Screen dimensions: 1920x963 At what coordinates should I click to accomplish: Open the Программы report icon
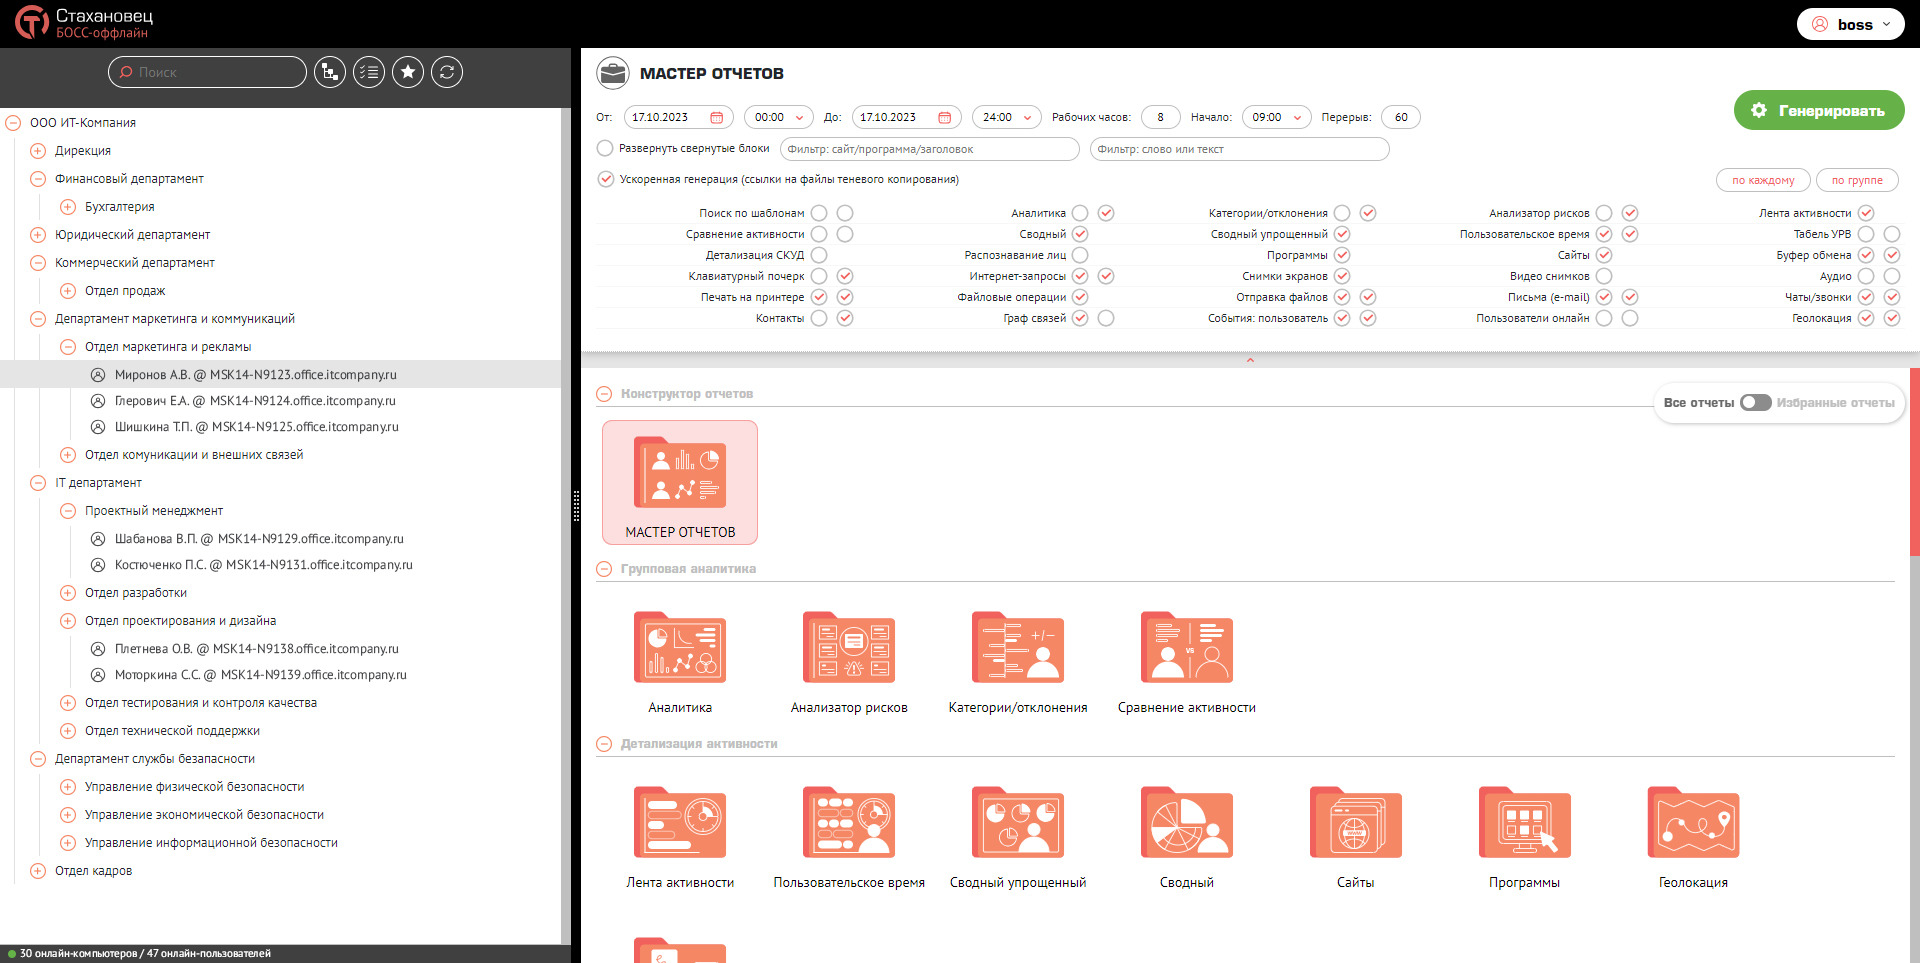click(x=1525, y=823)
